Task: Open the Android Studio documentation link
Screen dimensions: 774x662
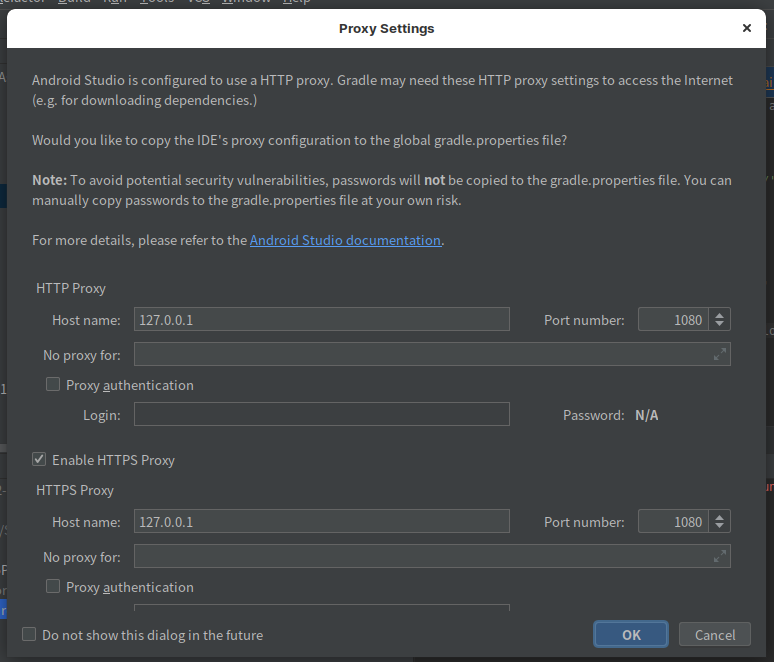Action: click(x=345, y=240)
